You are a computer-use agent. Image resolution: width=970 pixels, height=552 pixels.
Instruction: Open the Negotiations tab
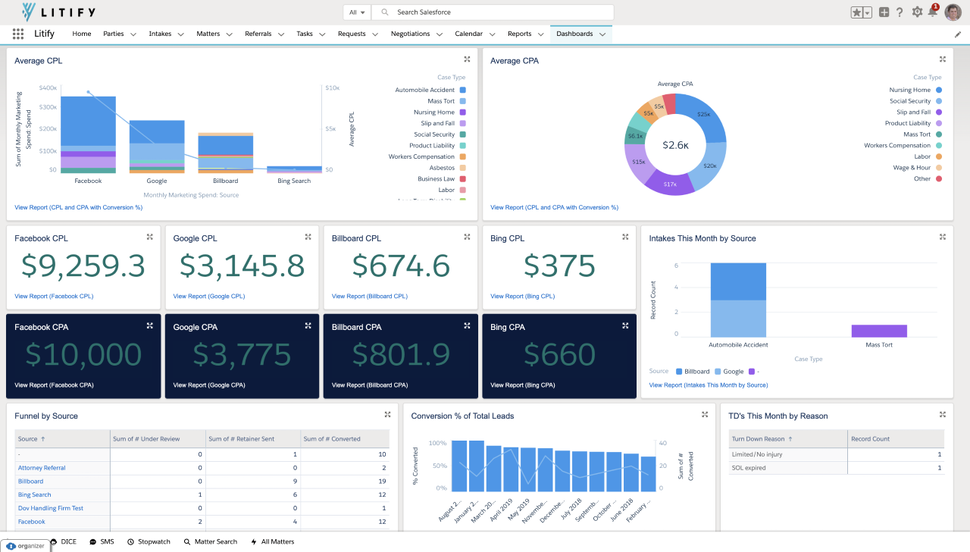tap(410, 34)
